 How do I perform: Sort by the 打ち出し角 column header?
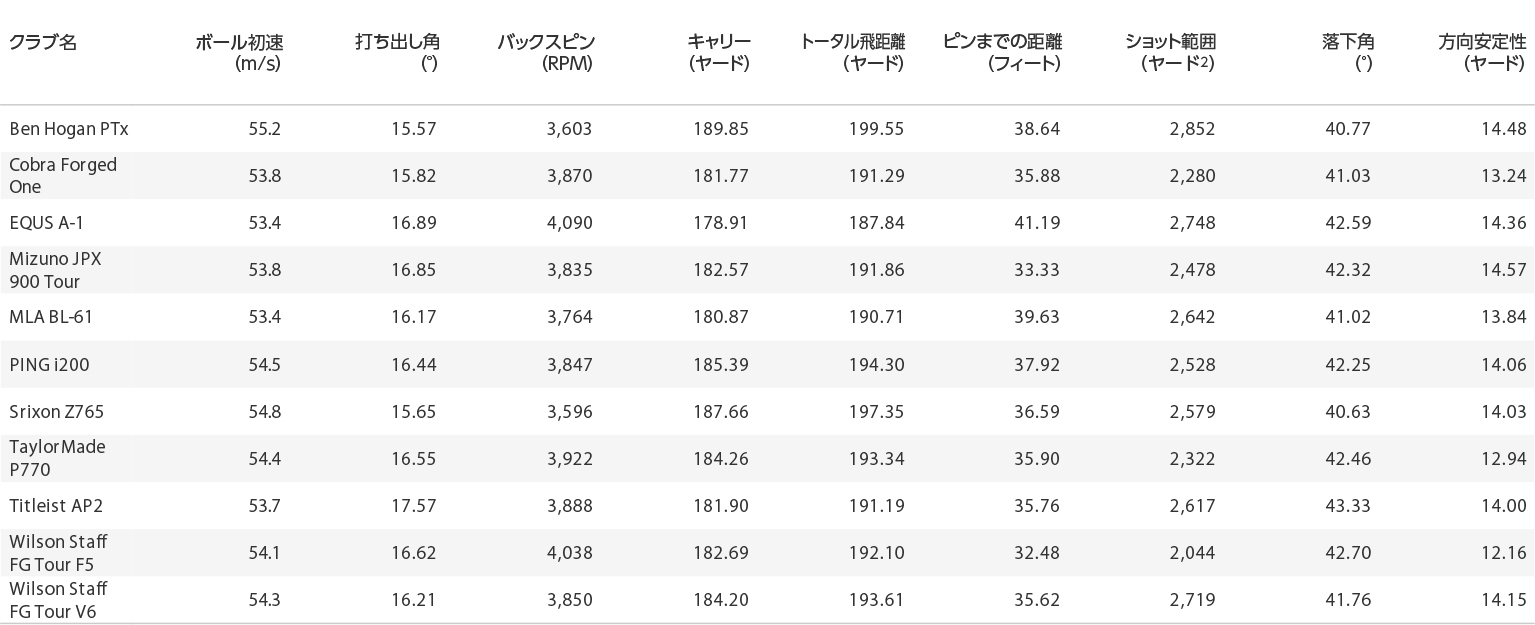pyautogui.click(x=397, y=53)
